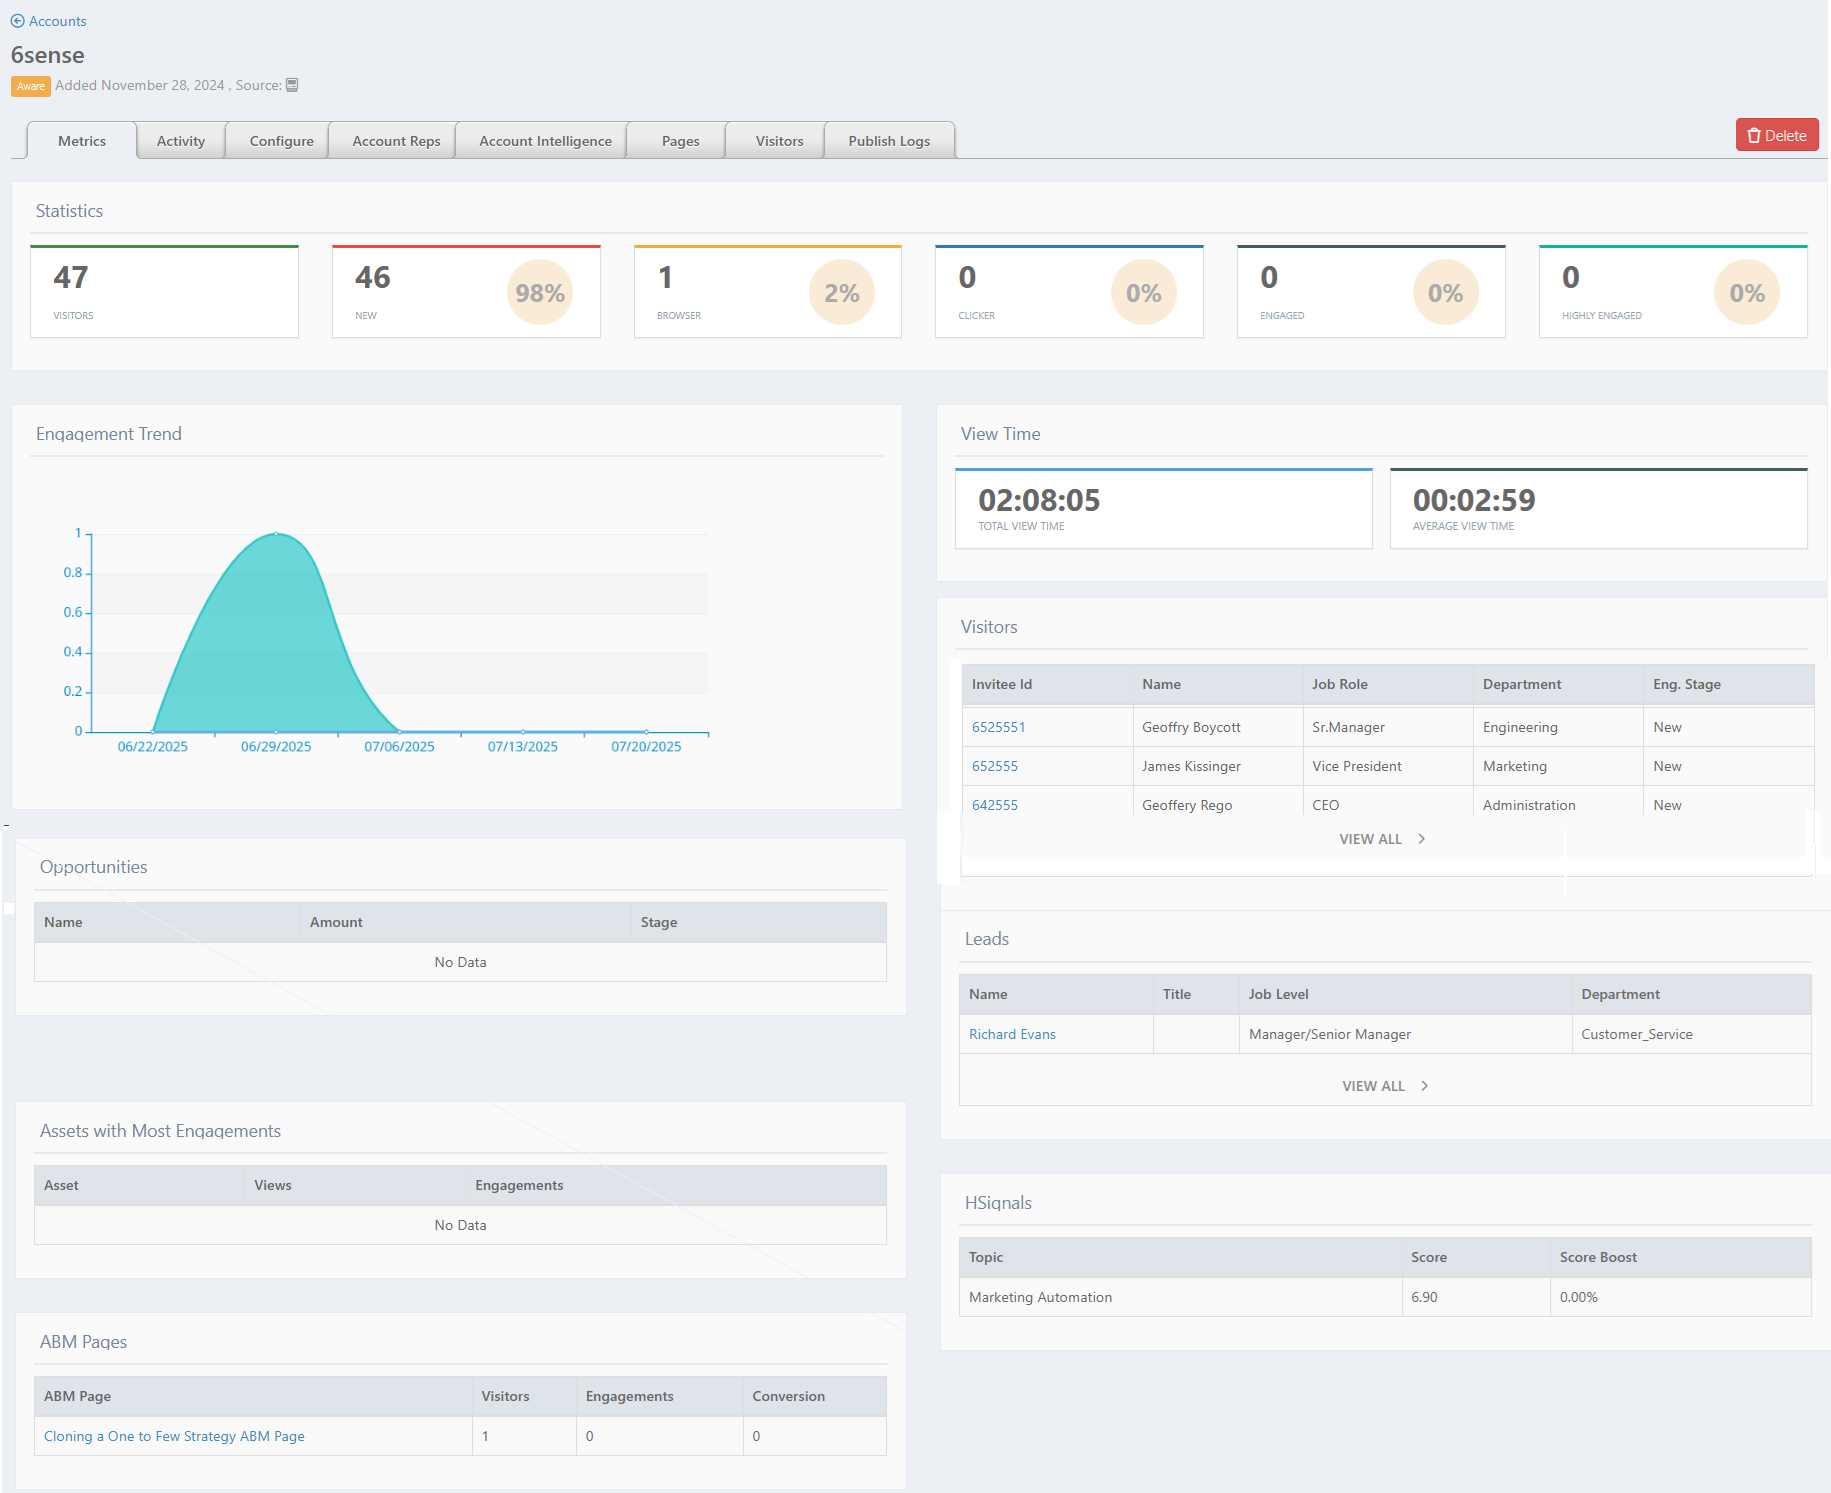Click the Aware status badge
The width and height of the screenshot is (1831, 1493).
tap(30, 86)
